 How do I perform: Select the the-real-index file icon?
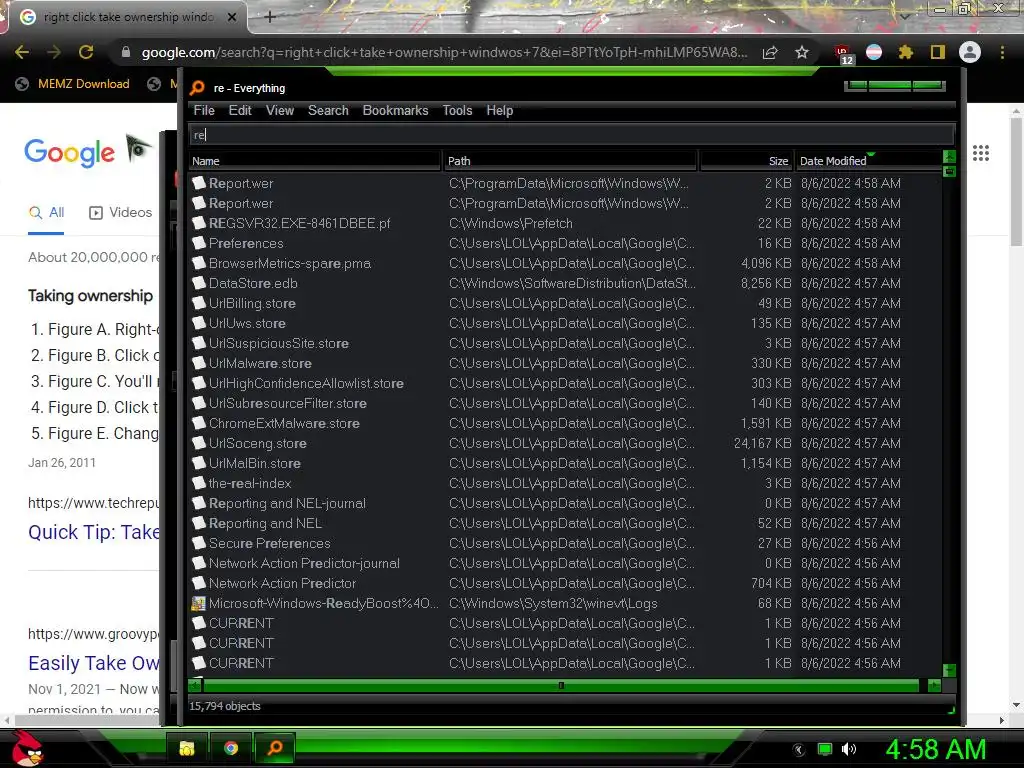tap(199, 483)
